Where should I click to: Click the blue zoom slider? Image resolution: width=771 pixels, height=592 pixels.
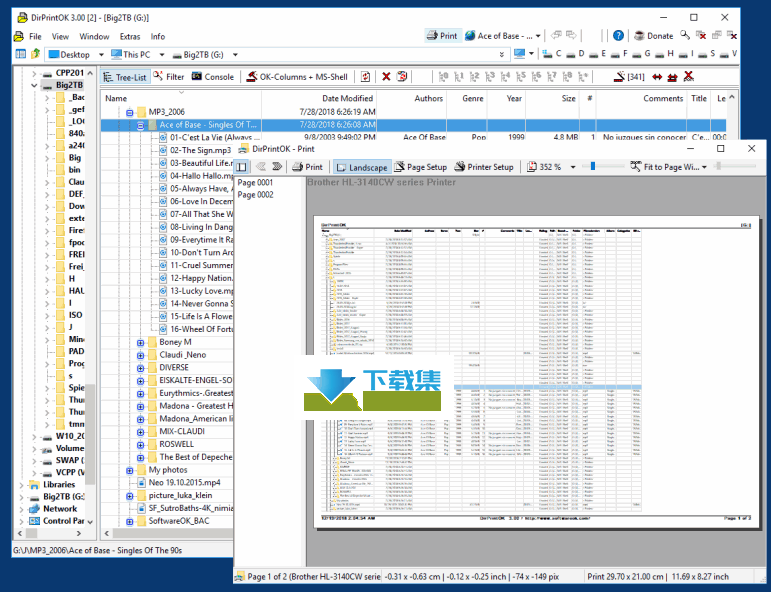[x=593, y=166]
